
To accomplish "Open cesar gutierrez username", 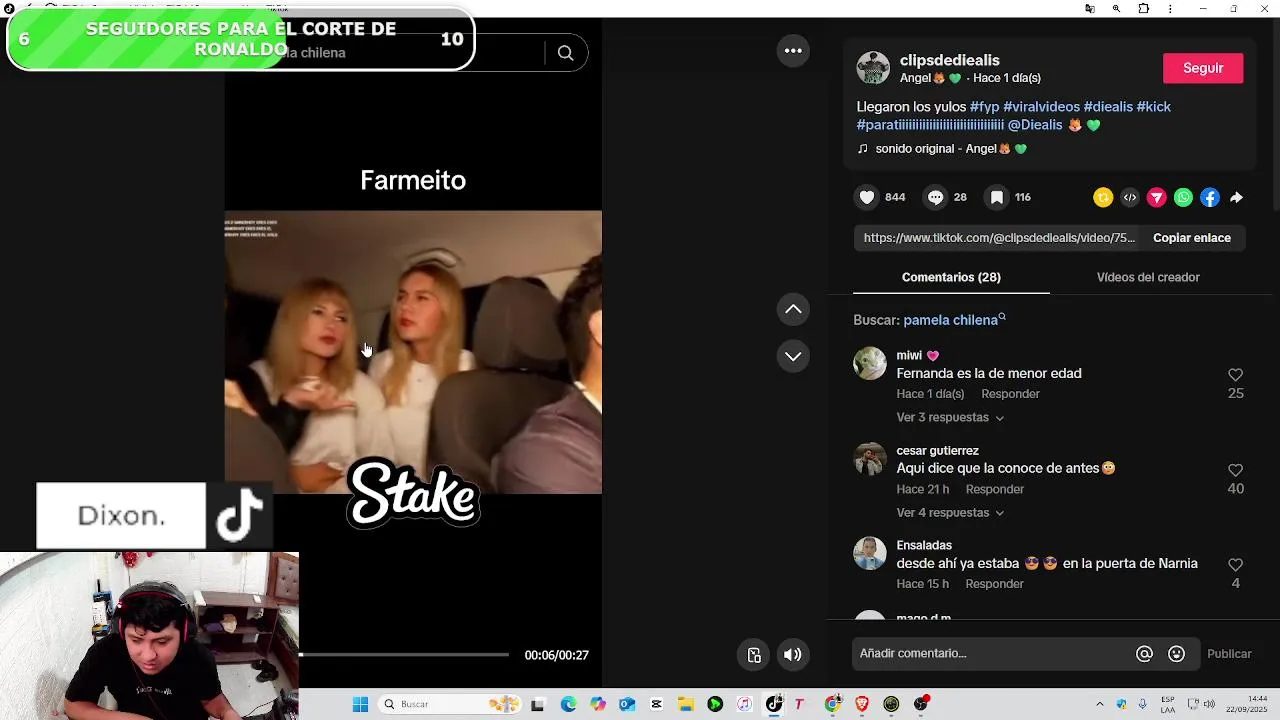I will [x=937, y=451].
